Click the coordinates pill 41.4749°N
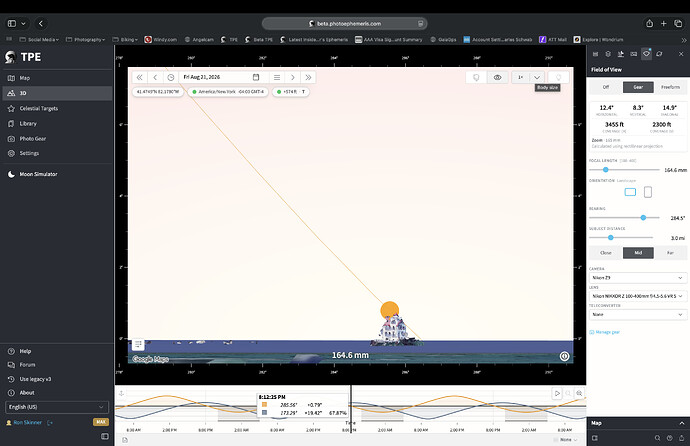 (x=158, y=92)
